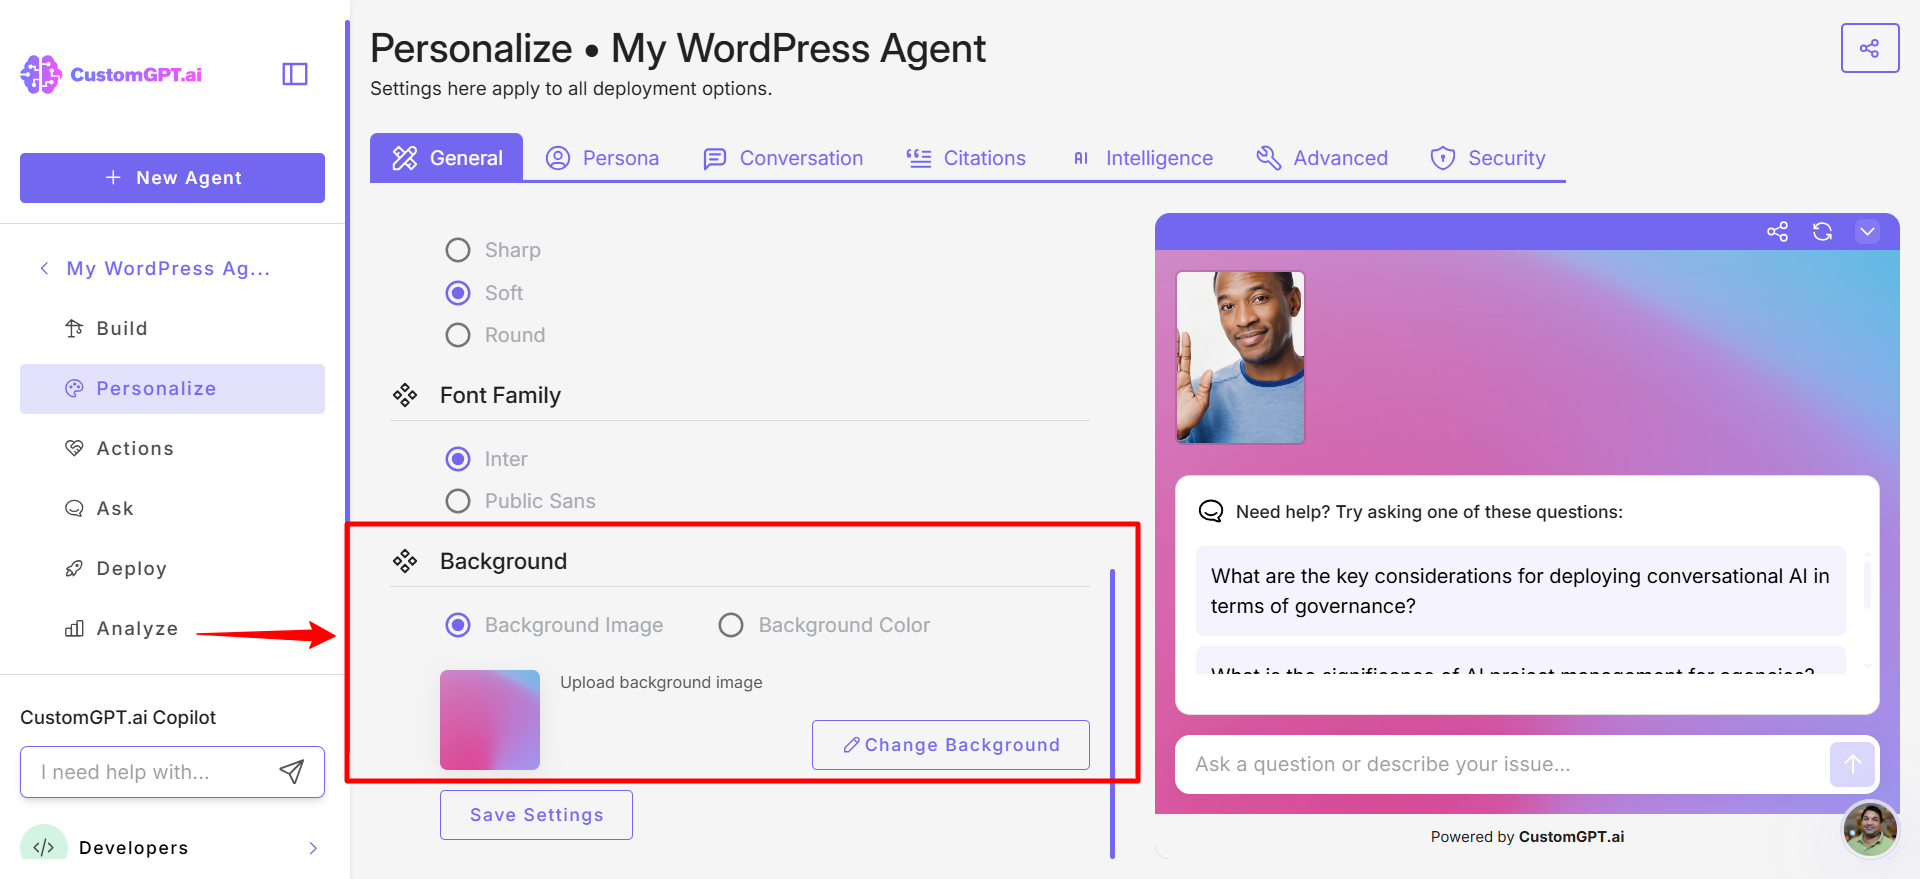The height and width of the screenshot is (879, 1920).
Task: Click the settings panel vertical scrollbar
Action: point(1112,713)
